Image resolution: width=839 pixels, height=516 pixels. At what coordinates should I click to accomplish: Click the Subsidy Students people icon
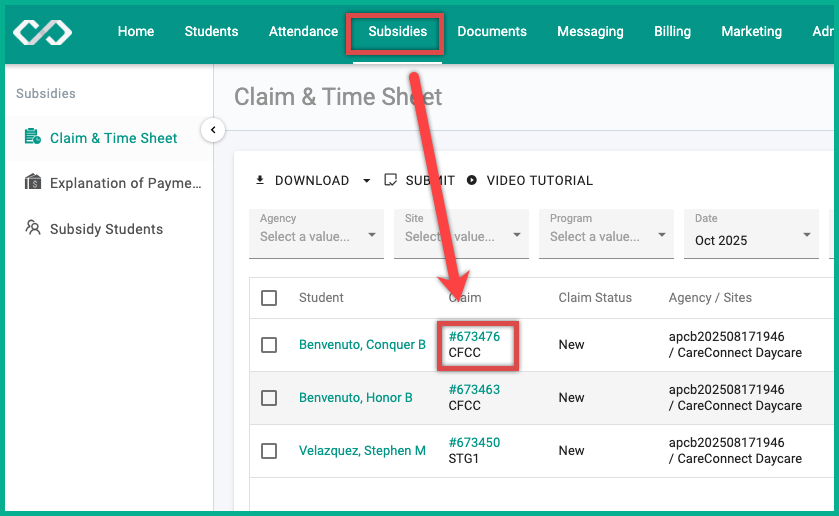pos(33,228)
